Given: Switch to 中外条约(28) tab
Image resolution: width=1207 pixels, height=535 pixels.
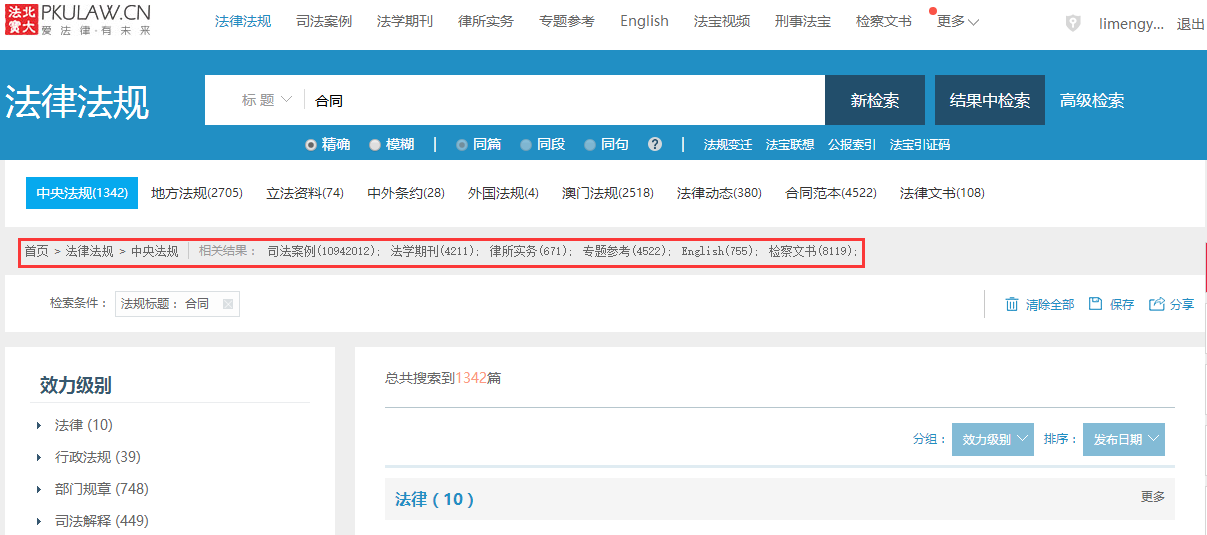Looking at the screenshot, I should pos(406,193).
